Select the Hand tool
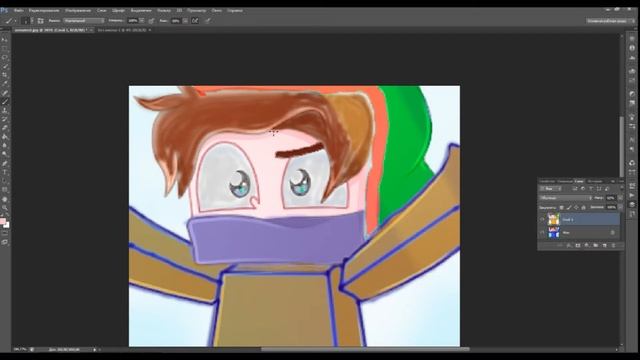Screen dimensions: 640x360 (x=5, y=199)
